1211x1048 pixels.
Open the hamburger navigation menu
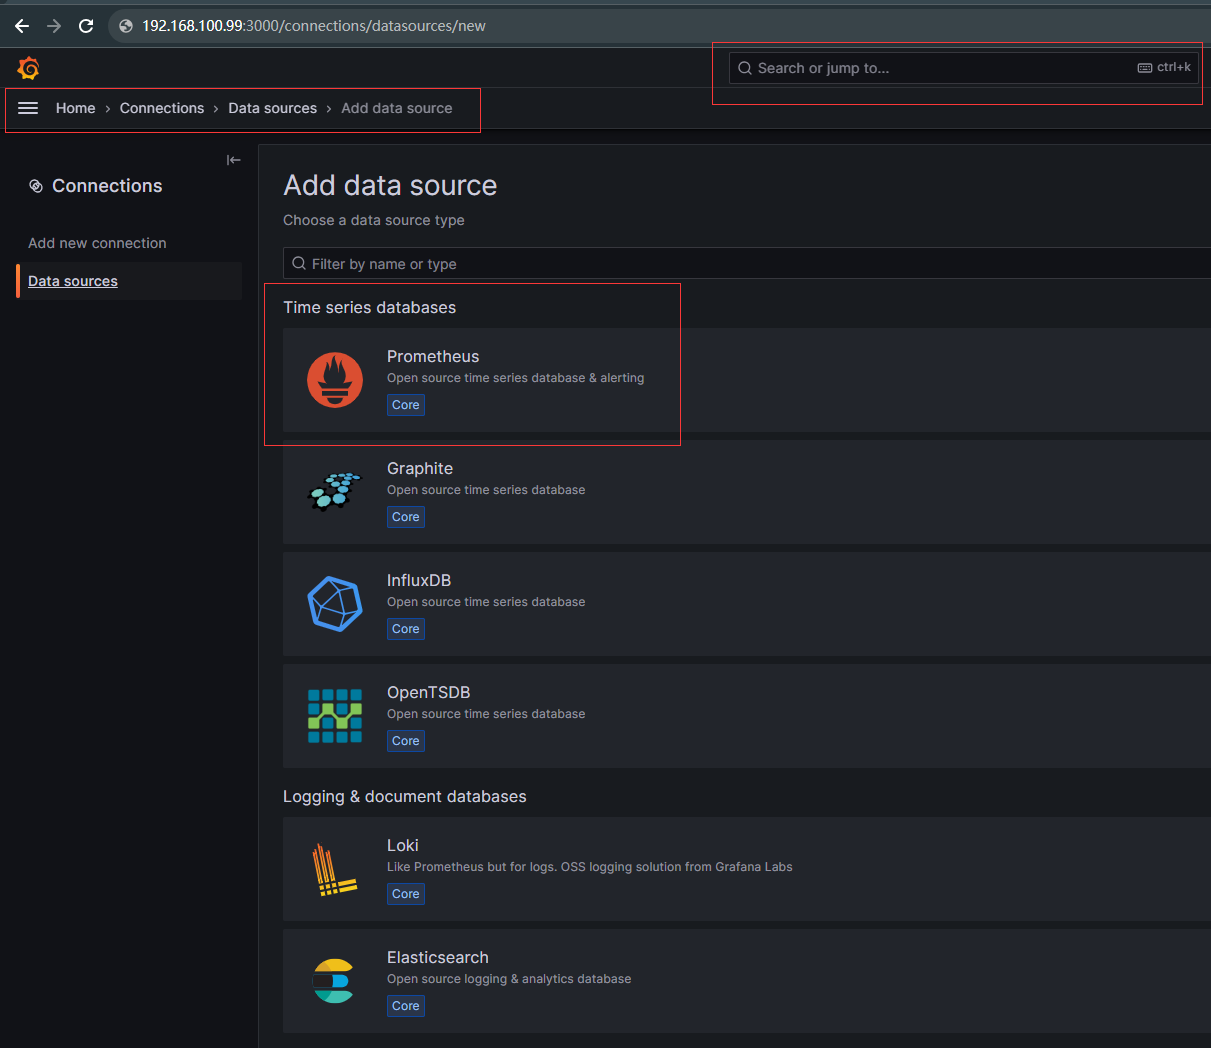(x=28, y=108)
